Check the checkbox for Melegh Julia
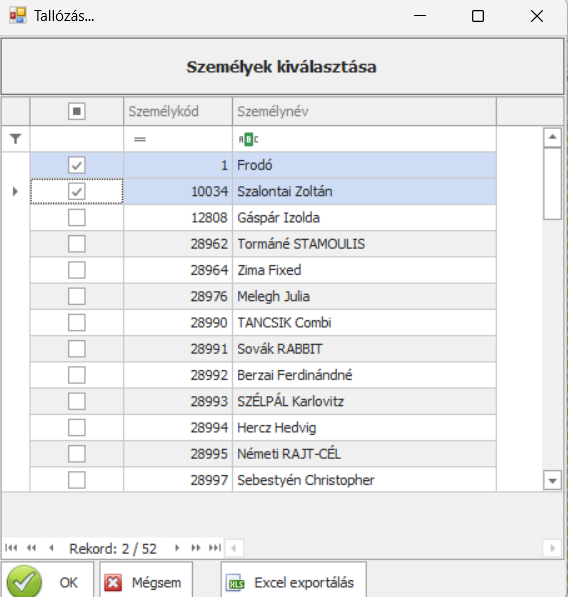Image resolution: width=568 pixels, height=597 pixels. (77, 297)
